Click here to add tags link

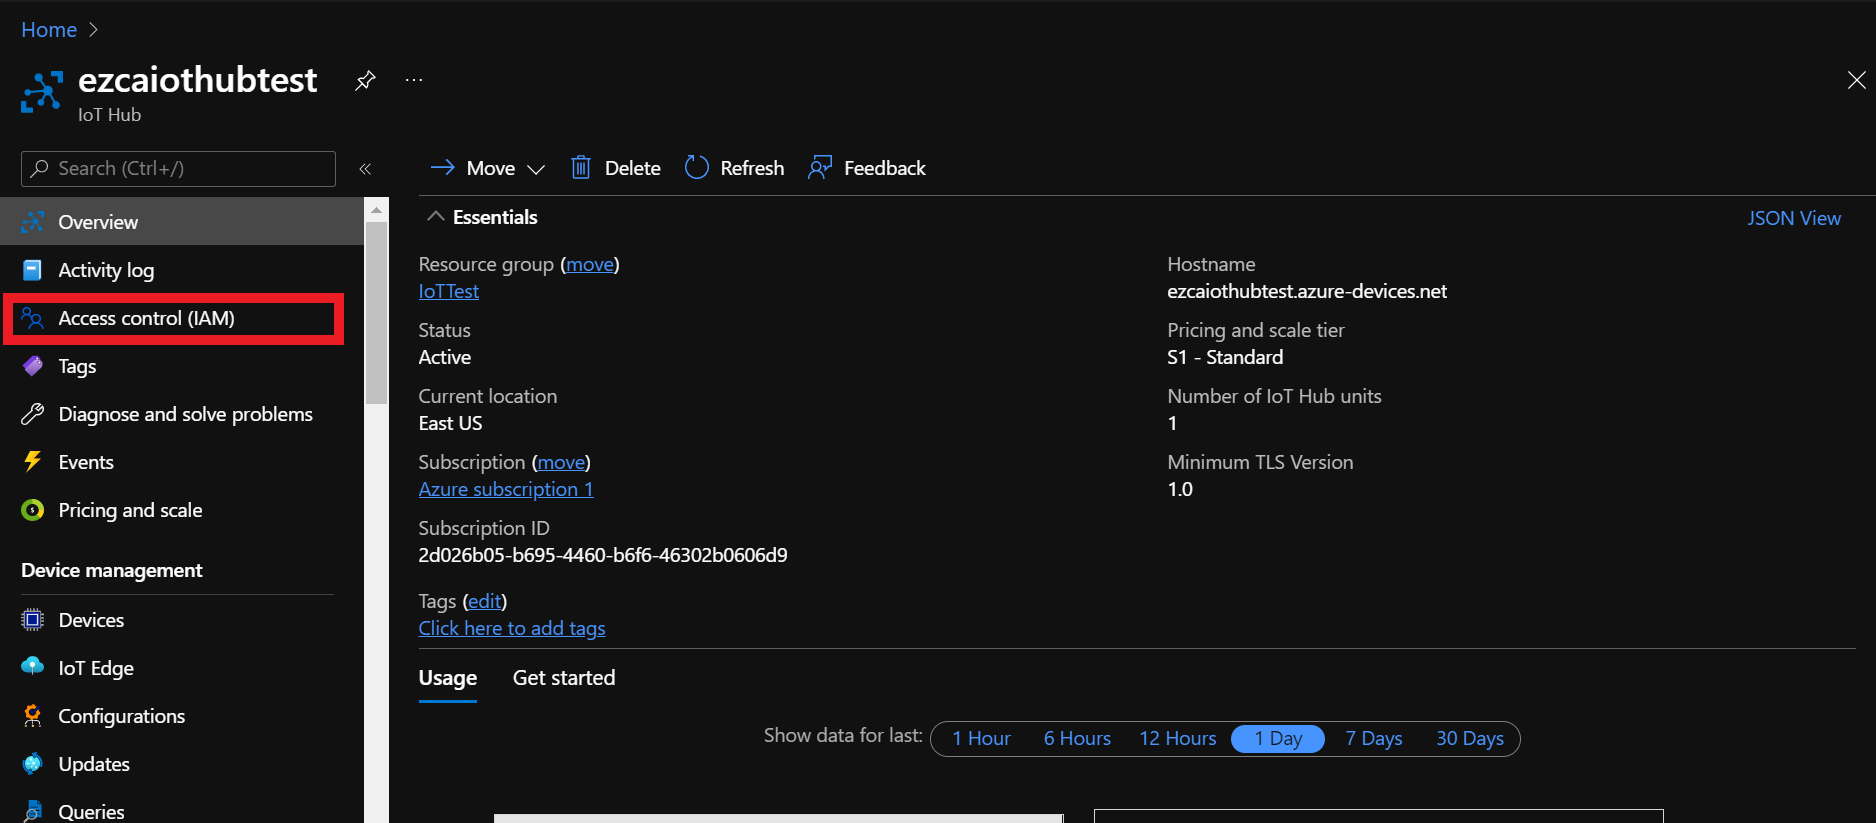tap(512, 628)
